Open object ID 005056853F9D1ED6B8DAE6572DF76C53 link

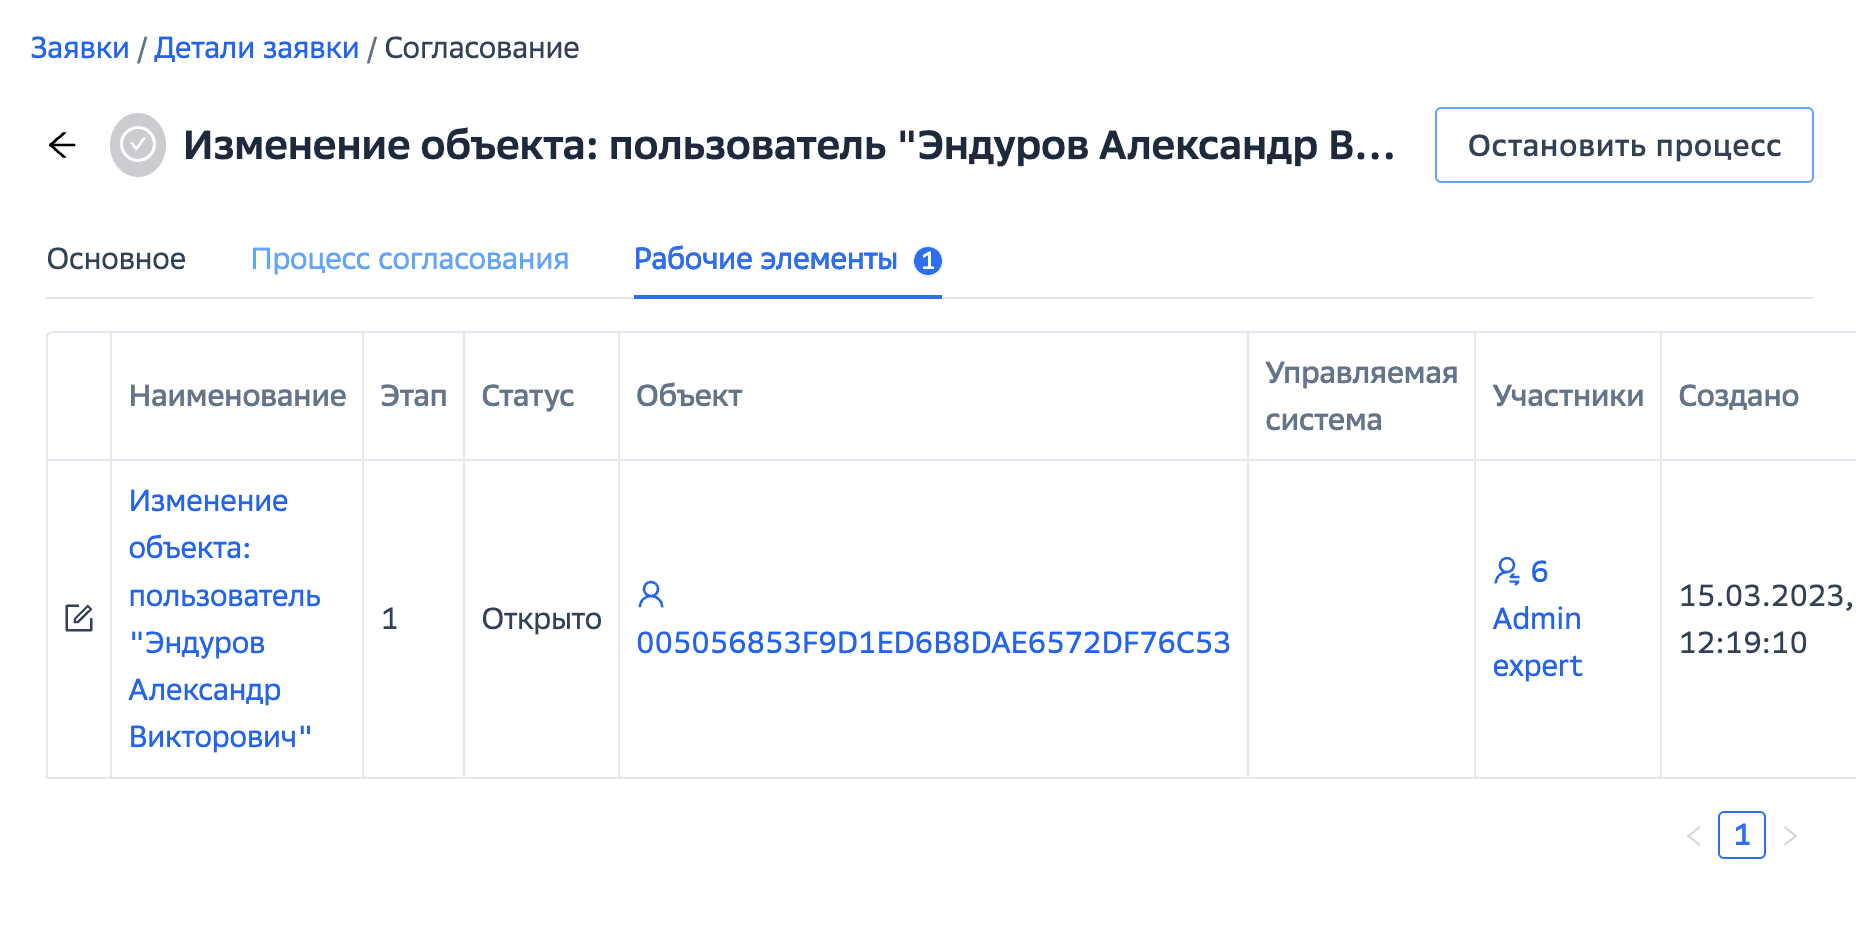click(933, 642)
